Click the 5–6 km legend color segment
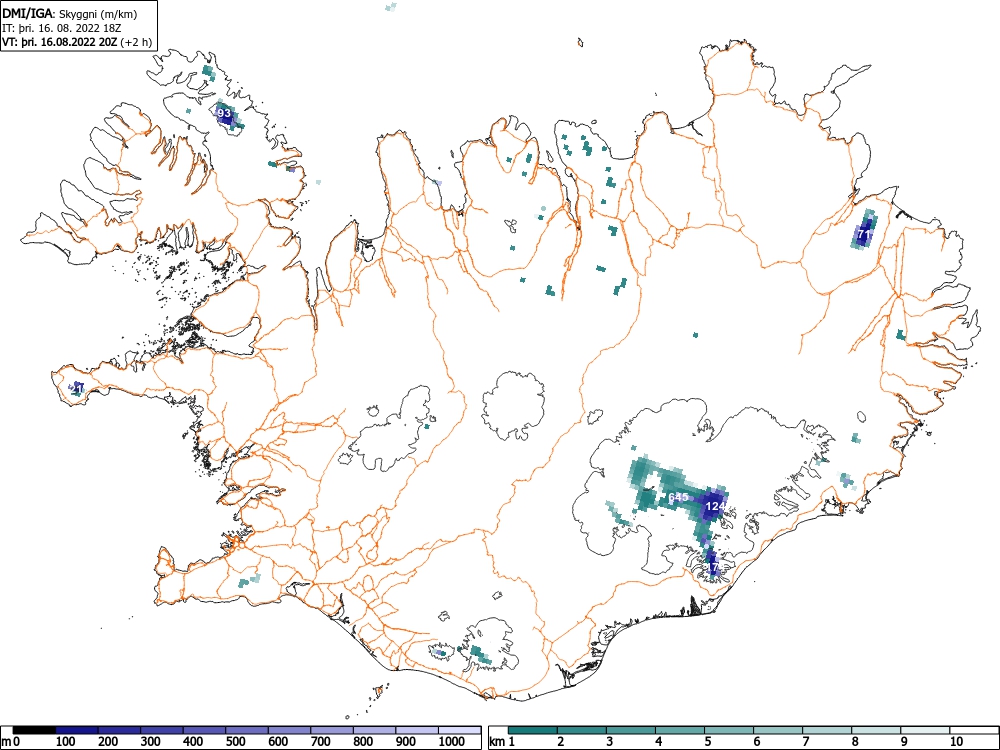This screenshot has height=750, width=1000. point(729,730)
